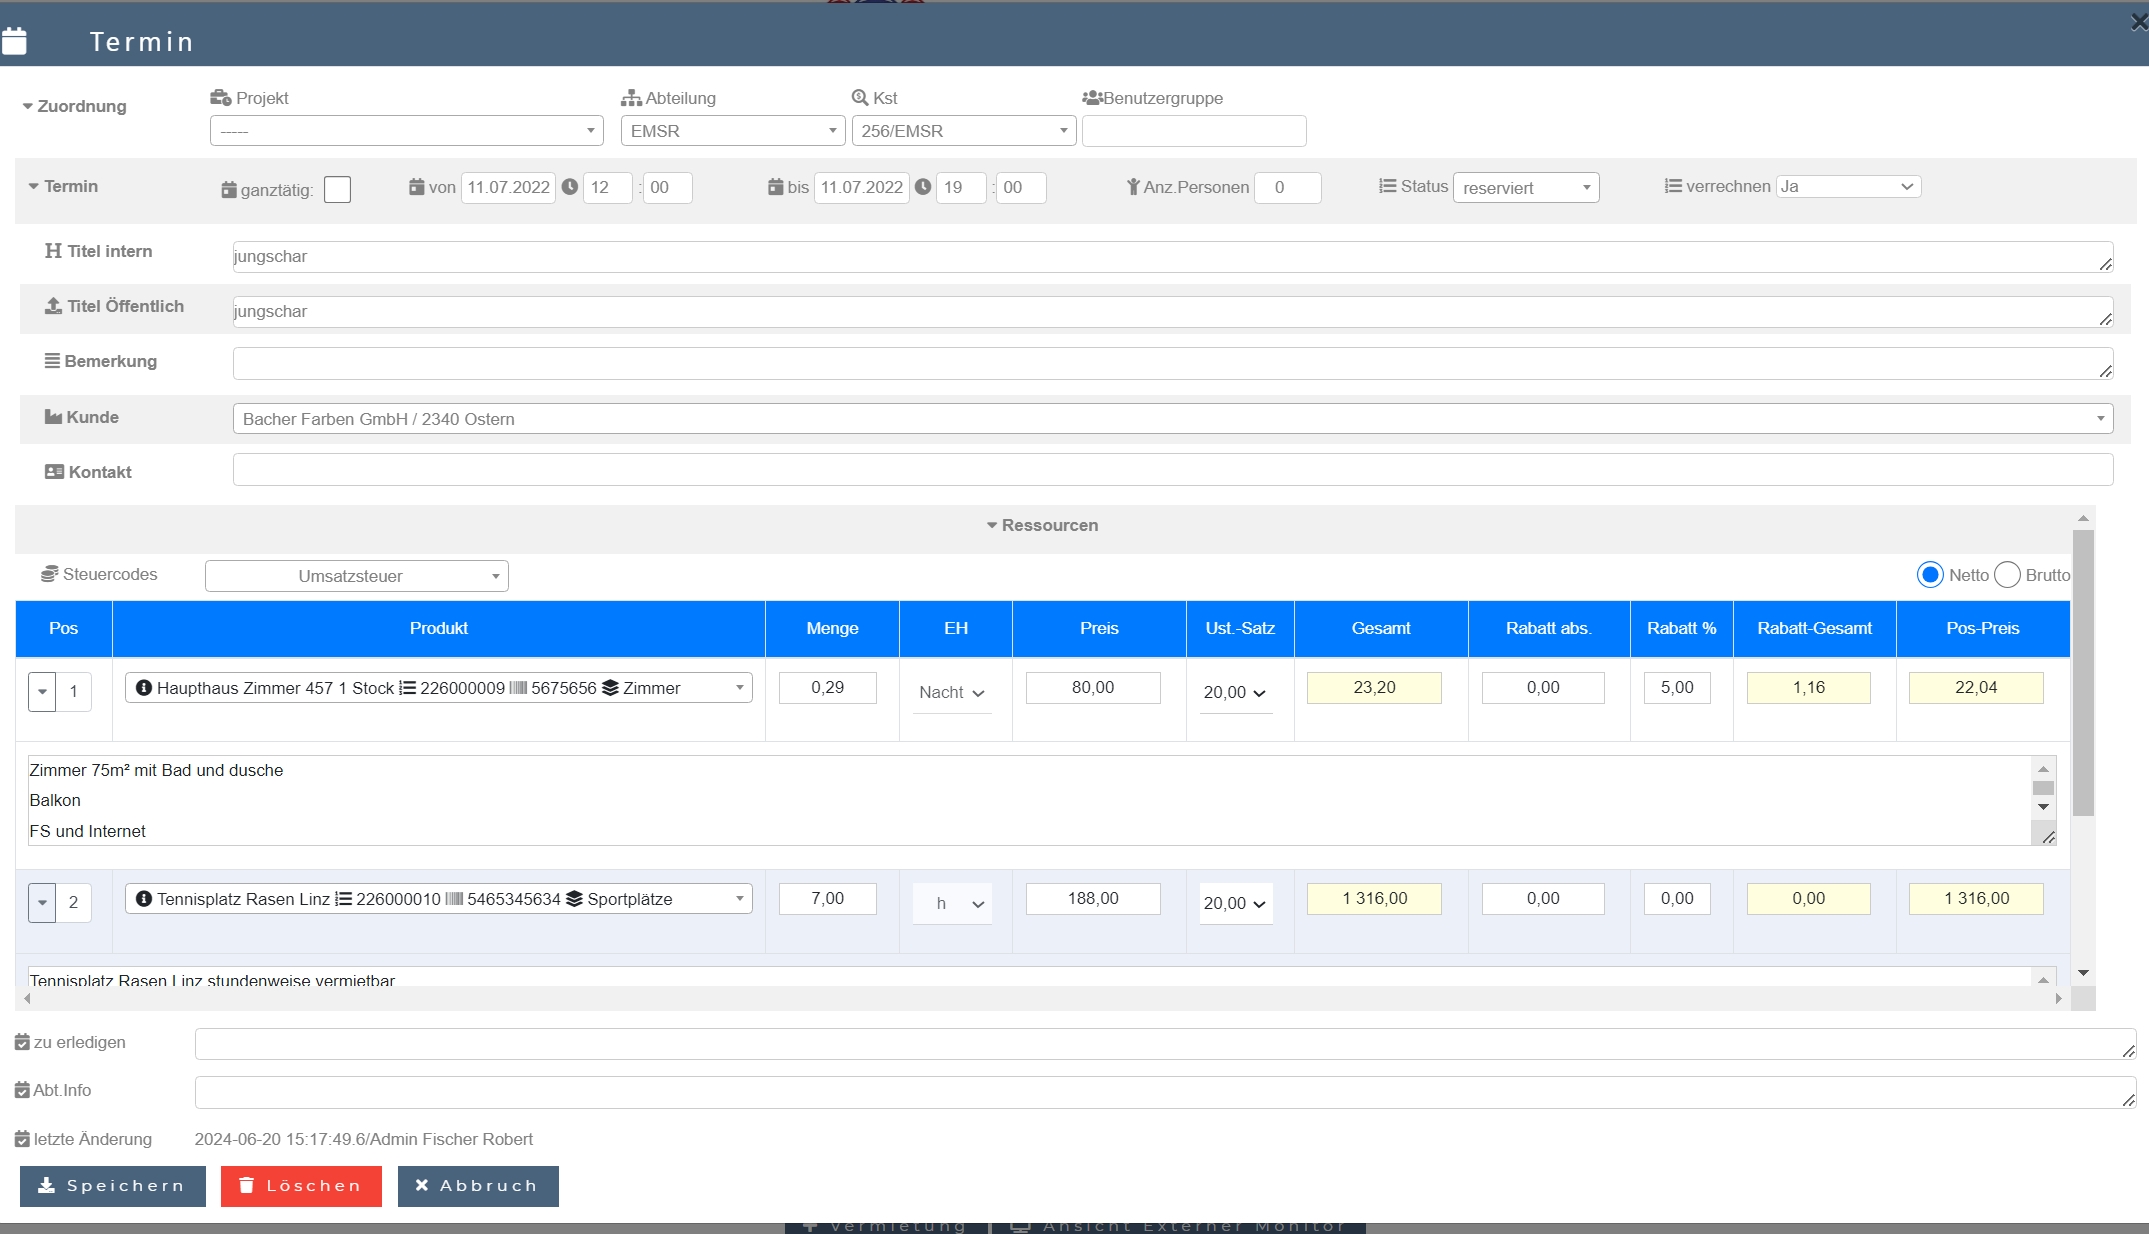Open the Umsatzsteuer Steuercodes dropdown
The image size is (2149, 1234).
tap(356, 576)
